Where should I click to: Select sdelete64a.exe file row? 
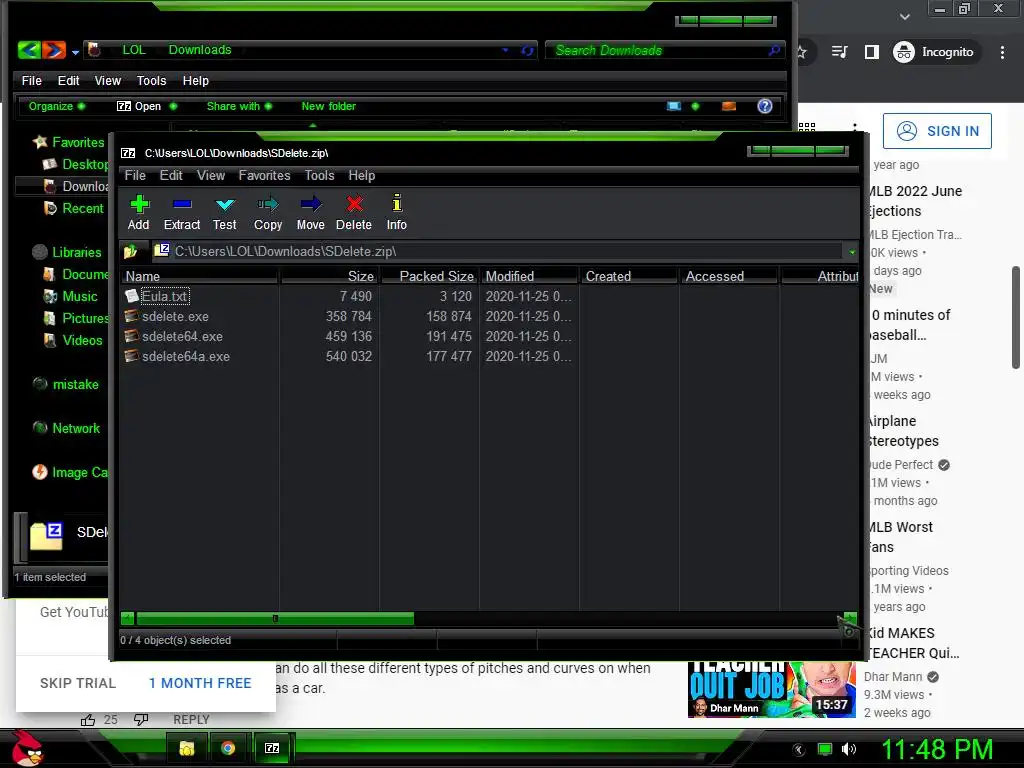coord(185,357)
